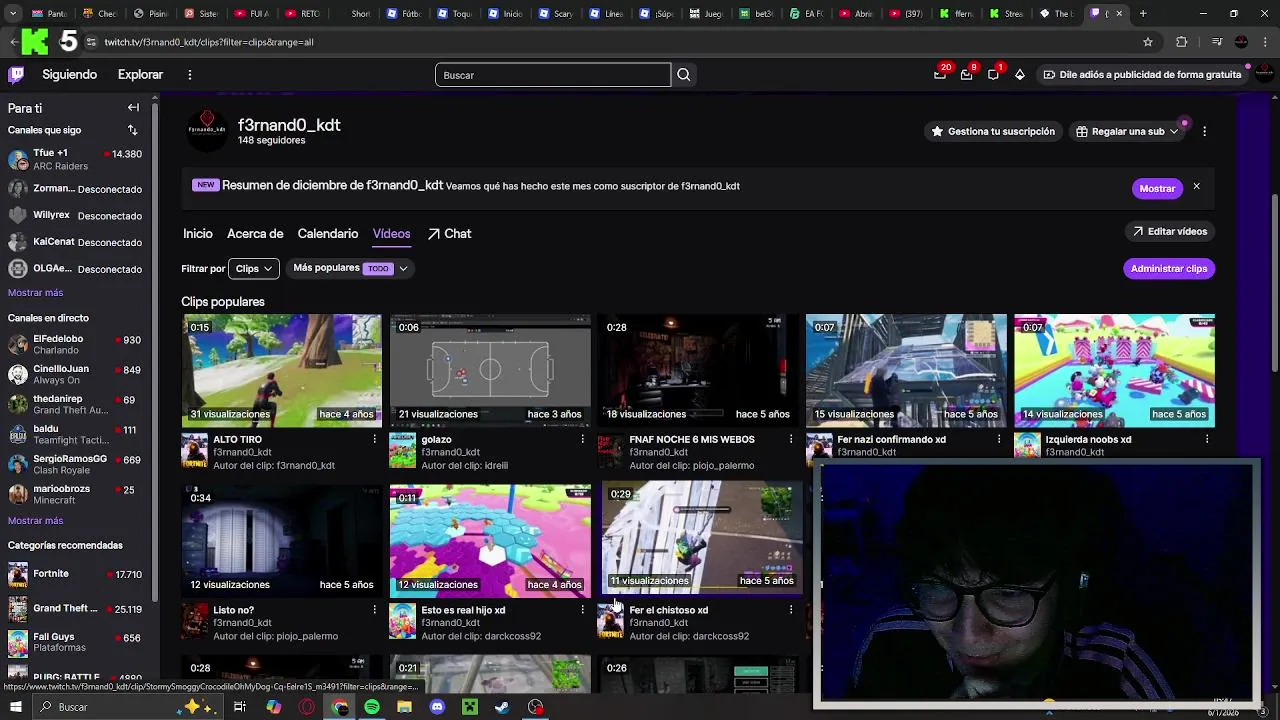Viewport: 1280px width, 720px height.
Task: Click the browser address bar URL
Action: [x=209, y=42]
